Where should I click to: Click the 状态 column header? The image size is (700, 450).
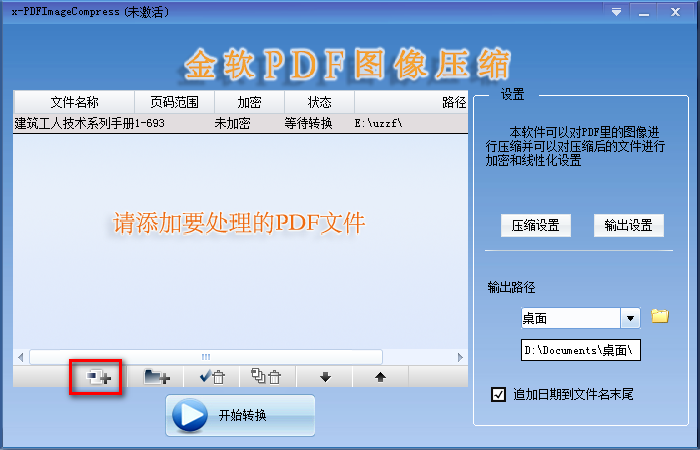[320, 102]
